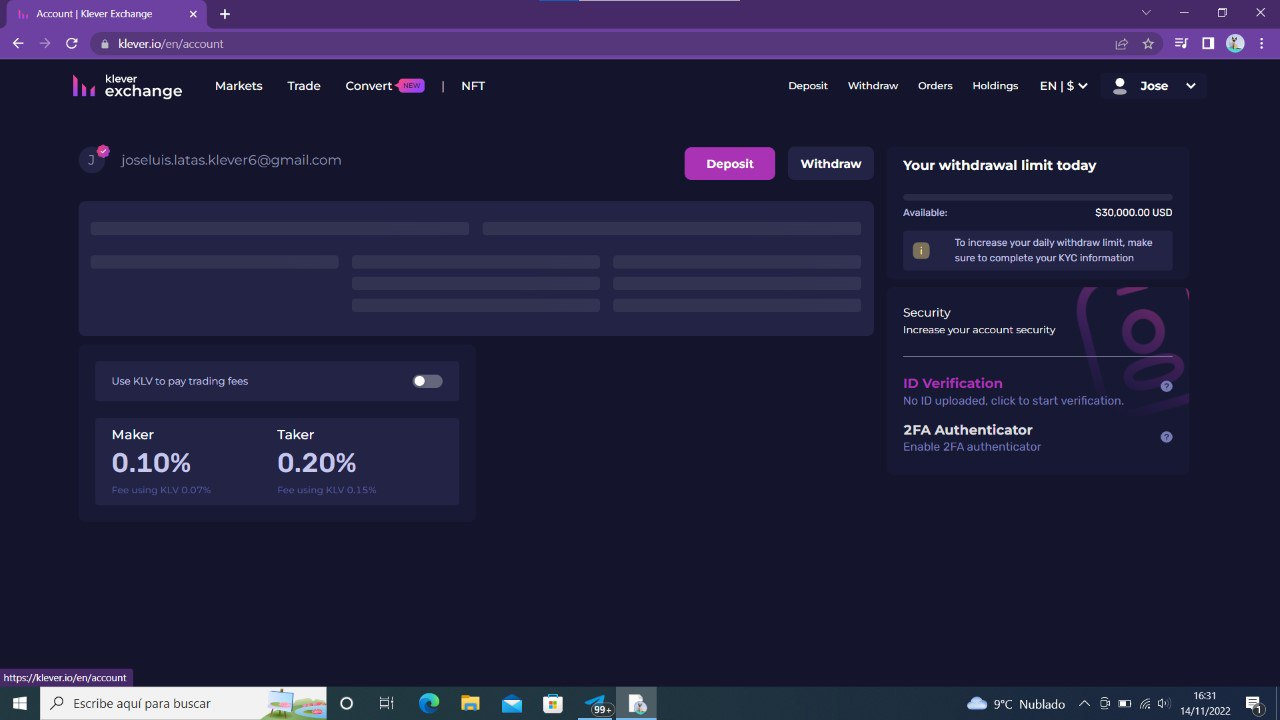Open the Chrome tab search chevron
Screen dimensions: 1280x720
[1145, 13]
